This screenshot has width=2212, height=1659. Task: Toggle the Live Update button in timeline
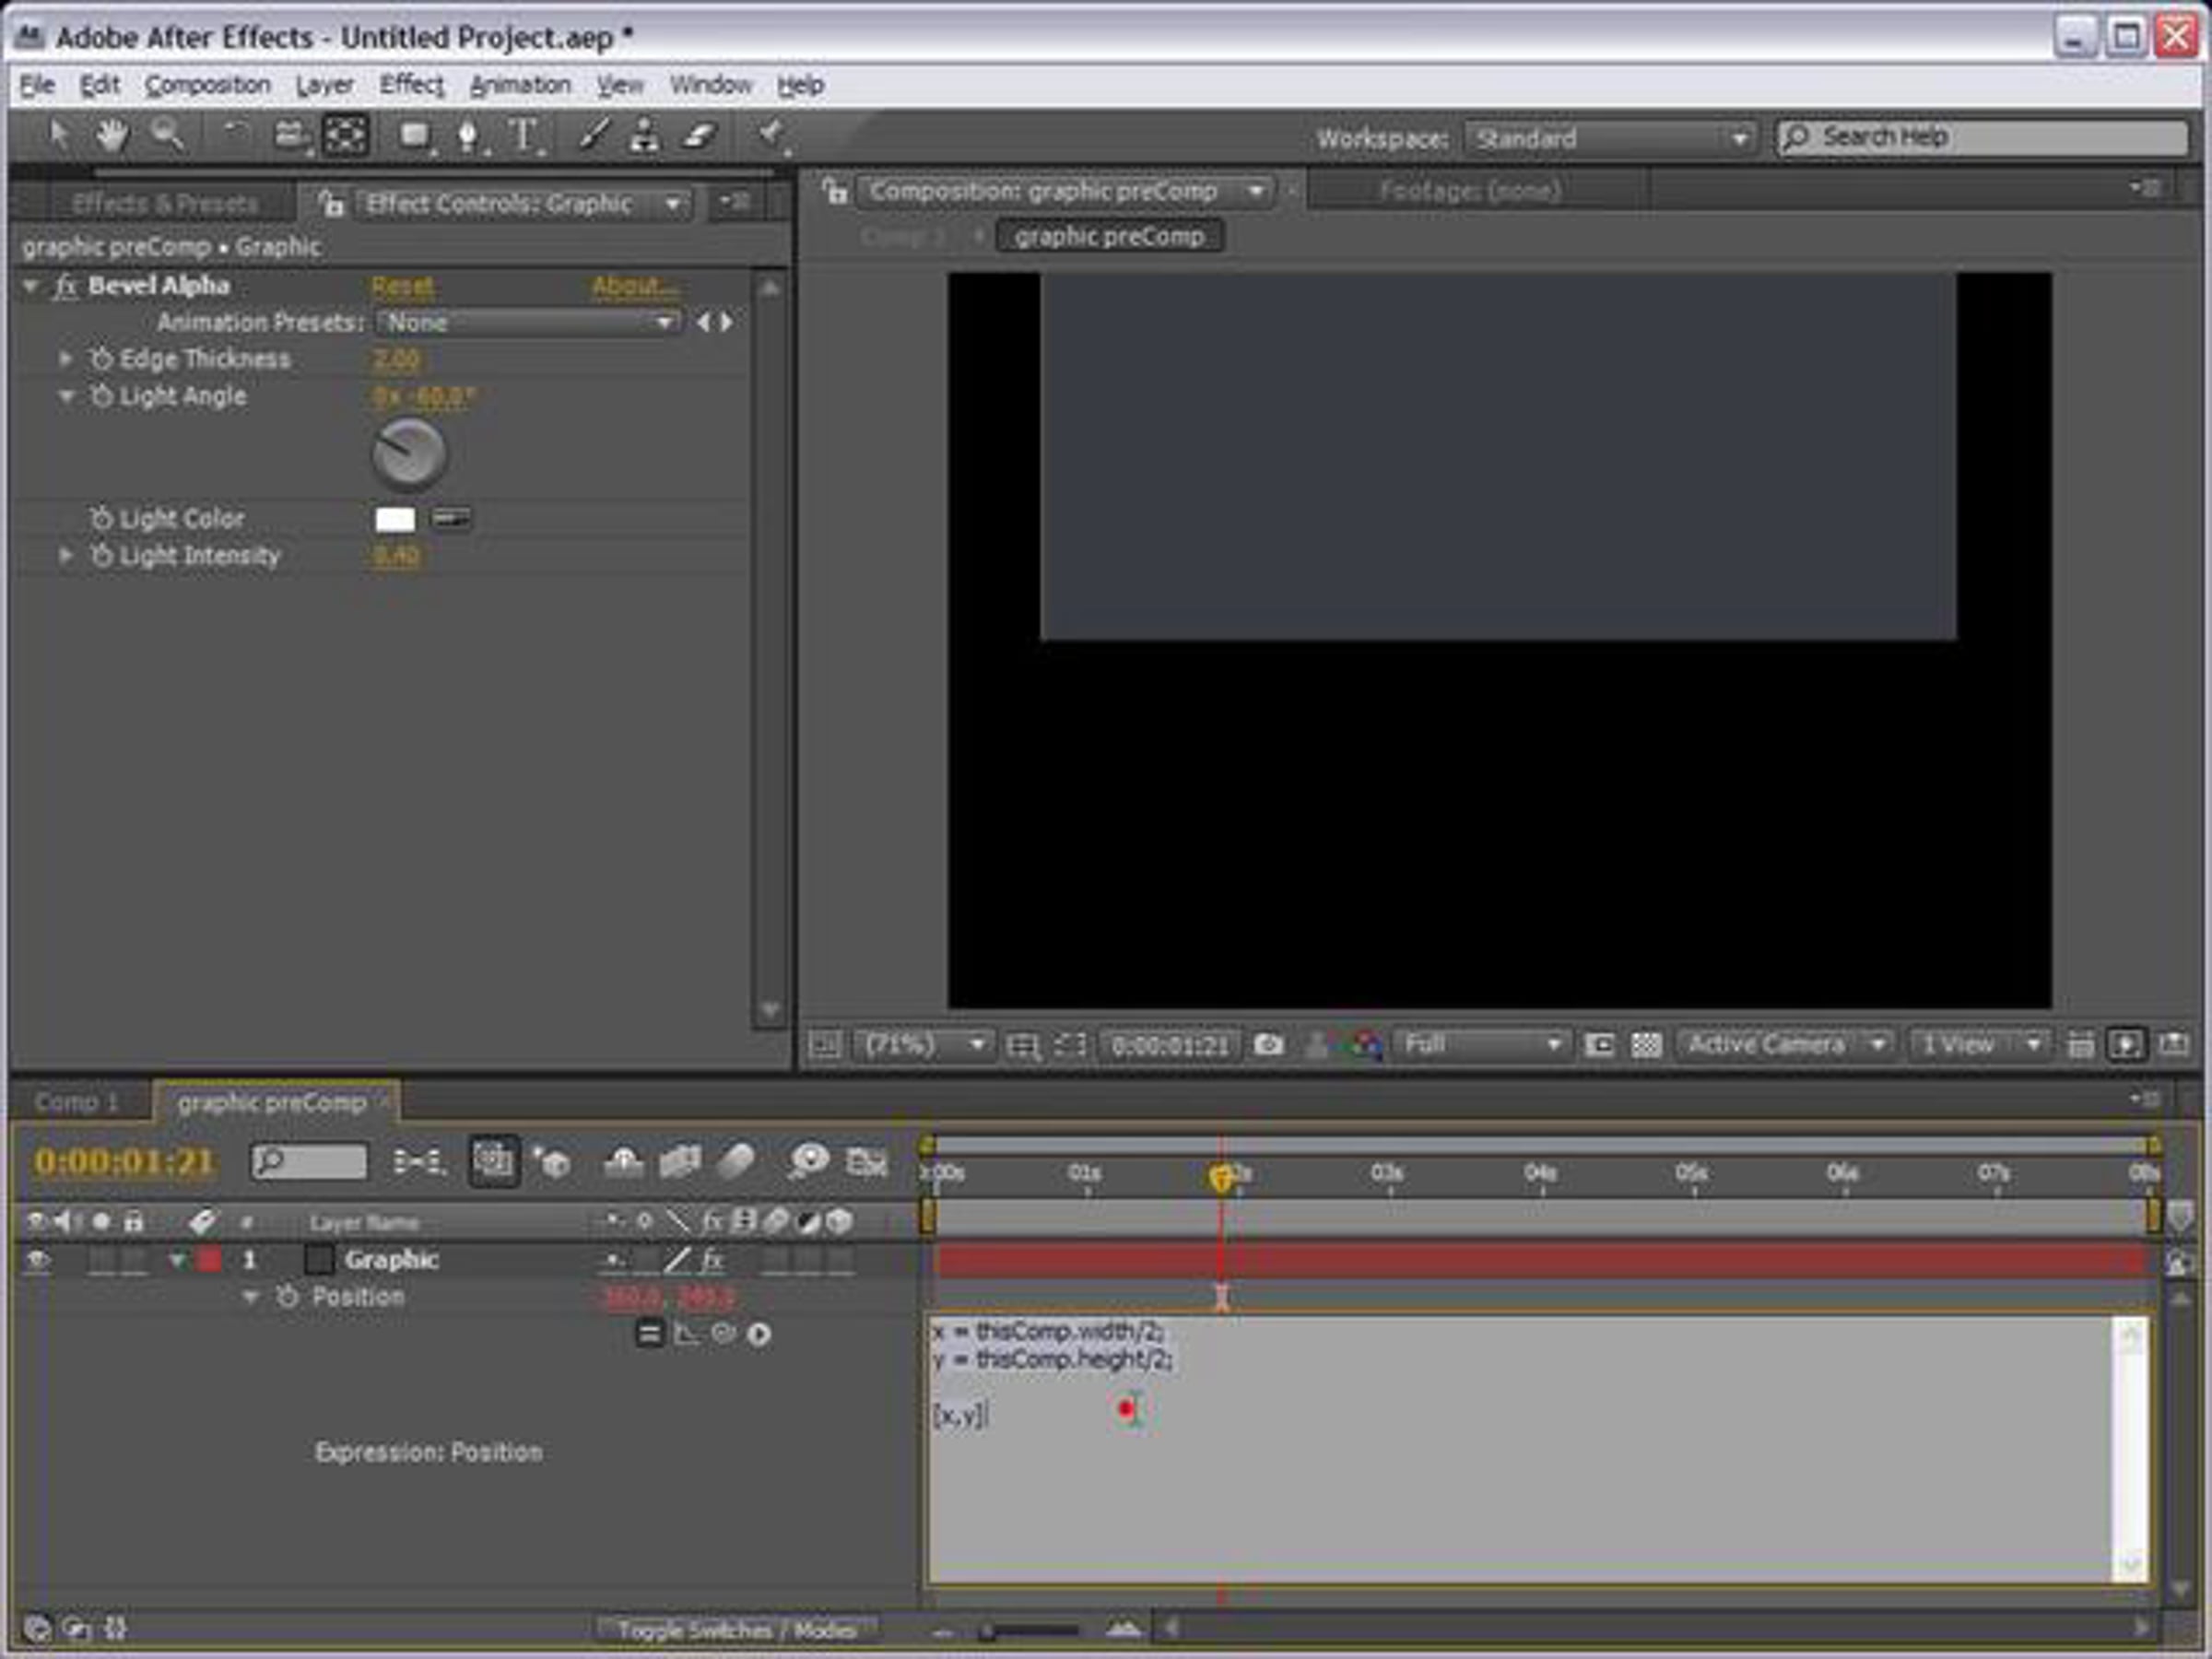494,1161
